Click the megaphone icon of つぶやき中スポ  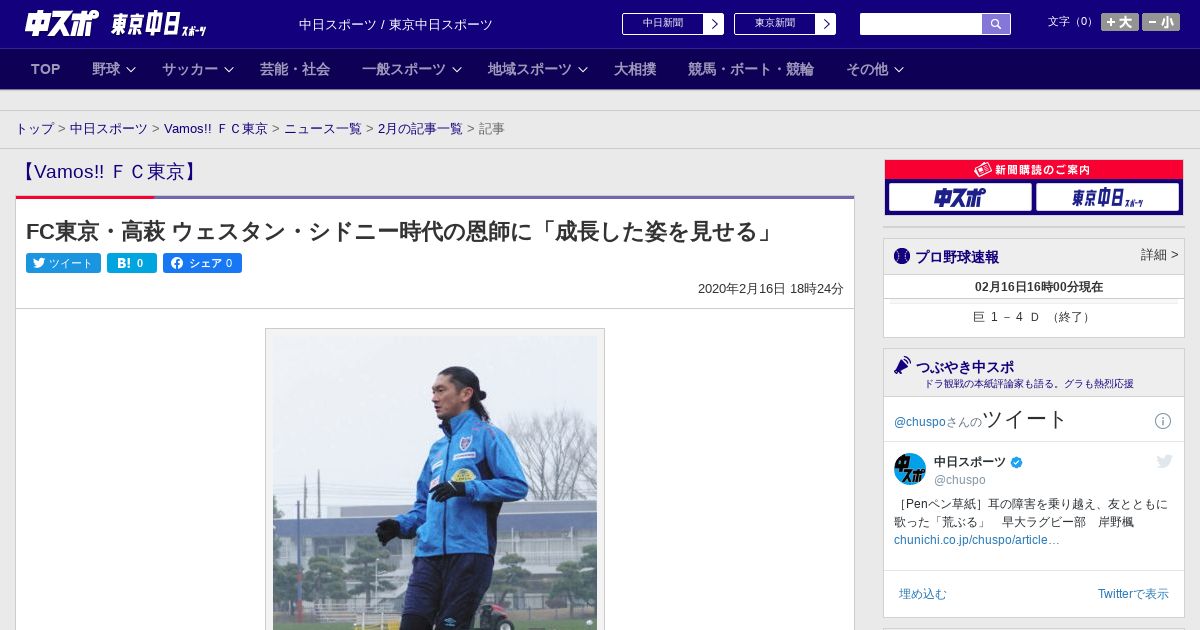[x=903, y=366]
